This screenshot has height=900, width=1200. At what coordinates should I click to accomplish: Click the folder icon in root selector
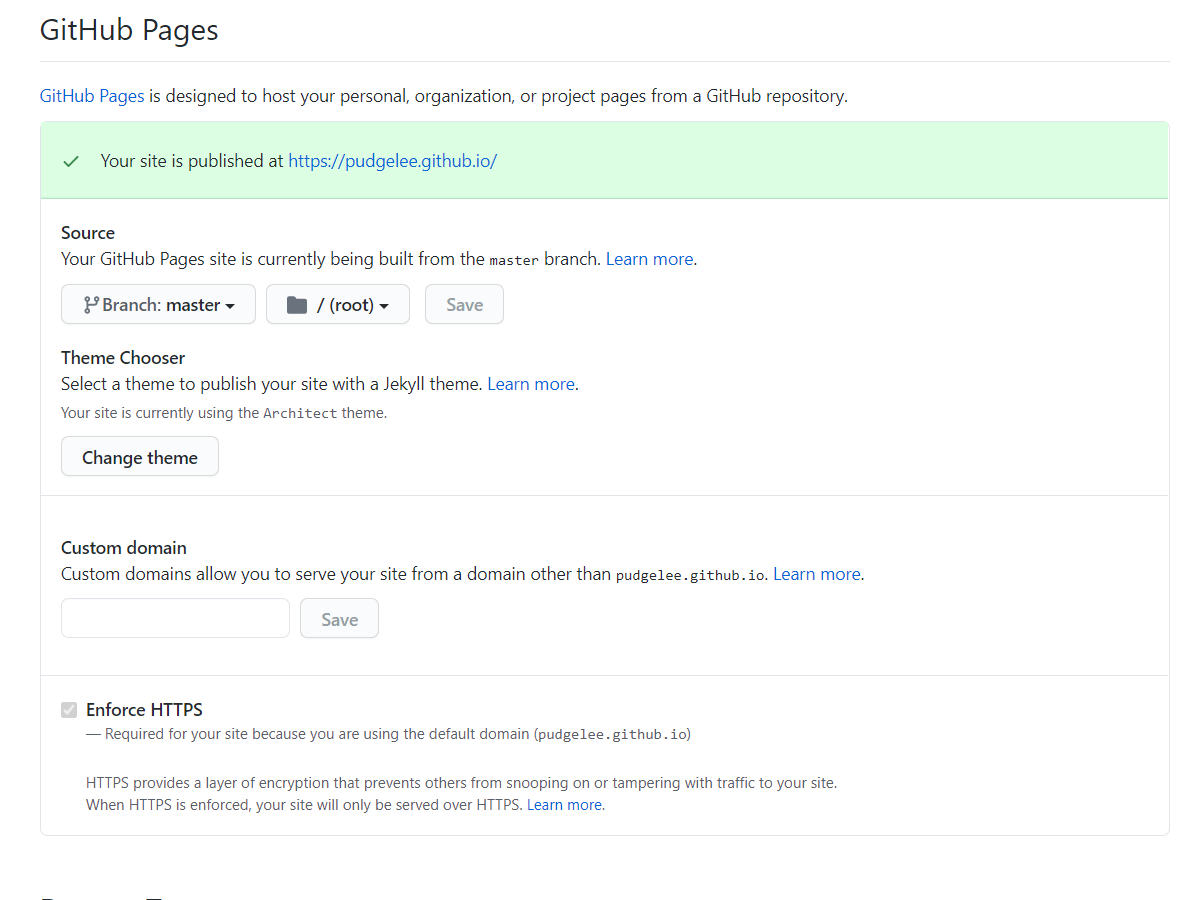tap(297, 305)
